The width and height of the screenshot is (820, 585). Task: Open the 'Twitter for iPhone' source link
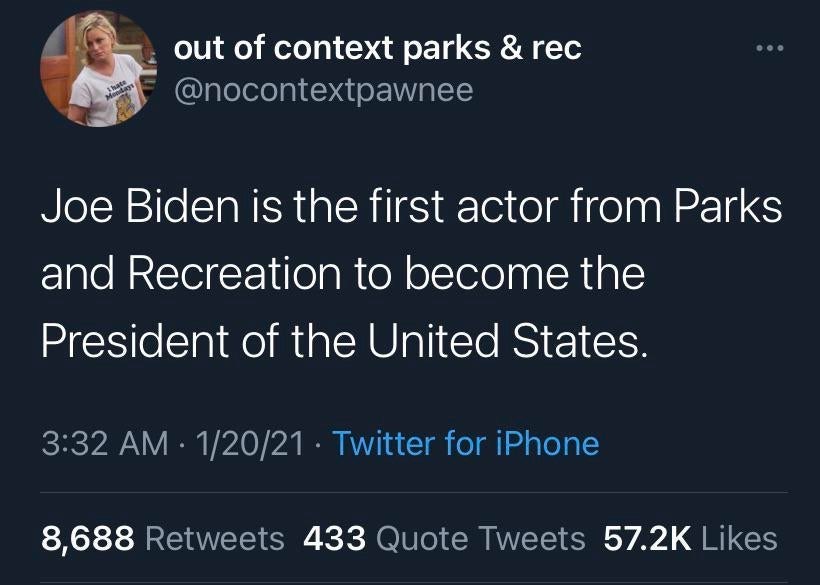coord(465,443)
